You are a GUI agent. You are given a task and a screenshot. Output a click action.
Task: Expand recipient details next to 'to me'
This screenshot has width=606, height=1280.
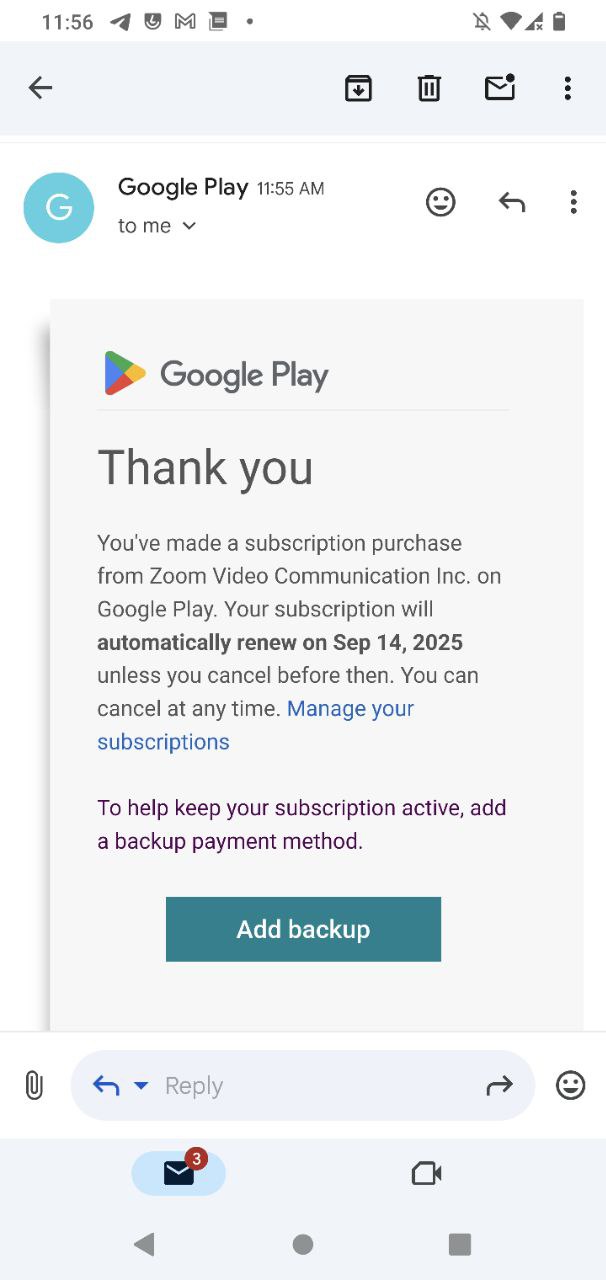(189, 226)
